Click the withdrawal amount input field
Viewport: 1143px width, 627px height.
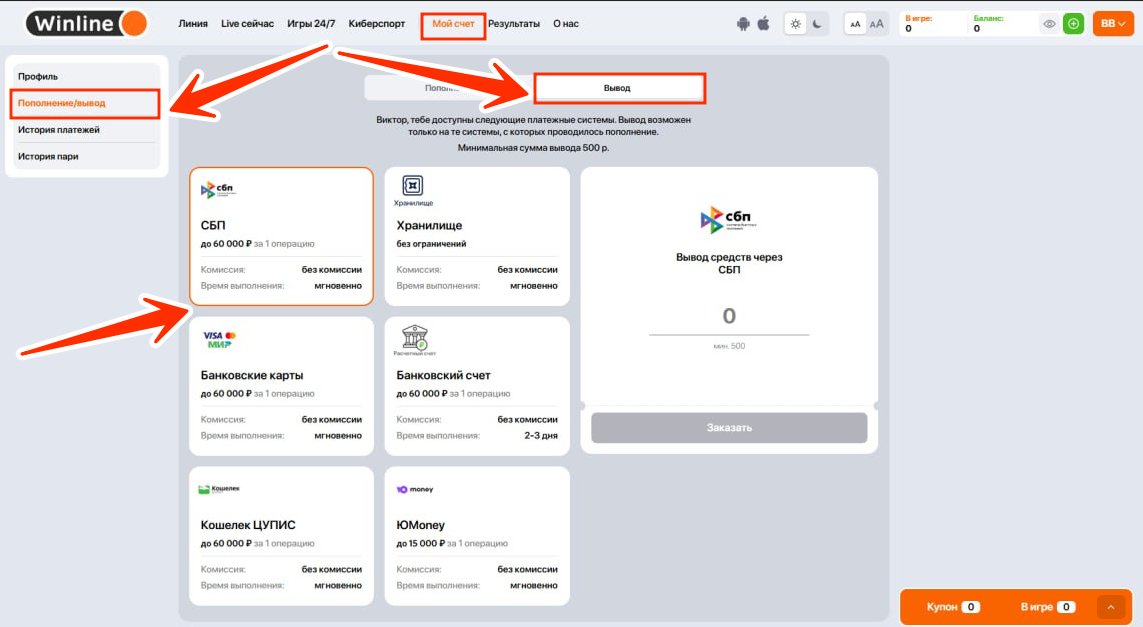pyautogui.click(x=729, y=317)
